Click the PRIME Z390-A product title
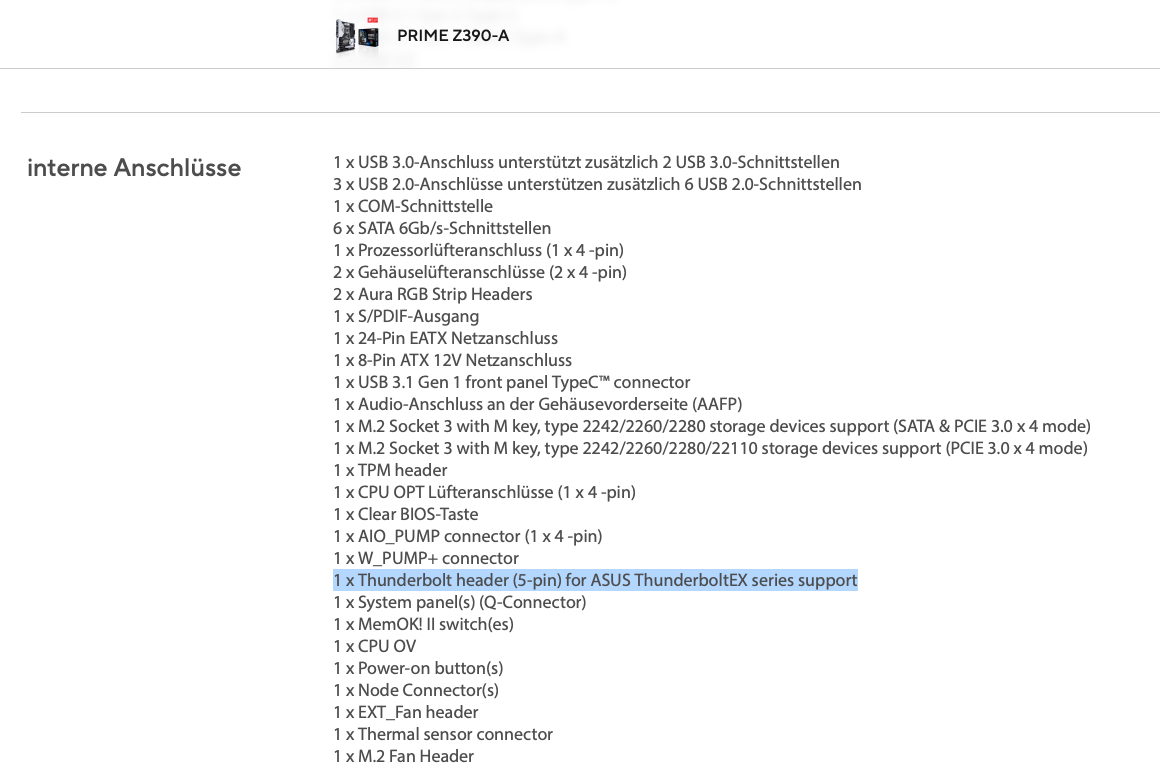This screenshot has height=780, width=1160. (452, 36)
